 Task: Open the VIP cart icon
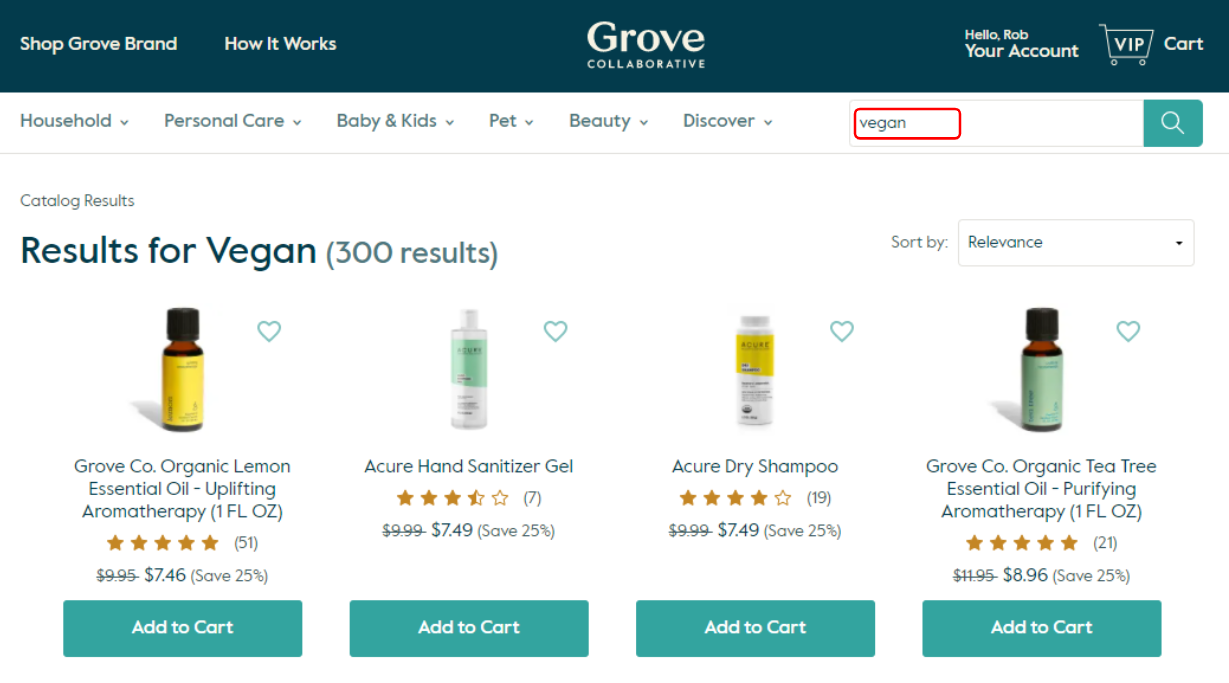[1126, 44]
